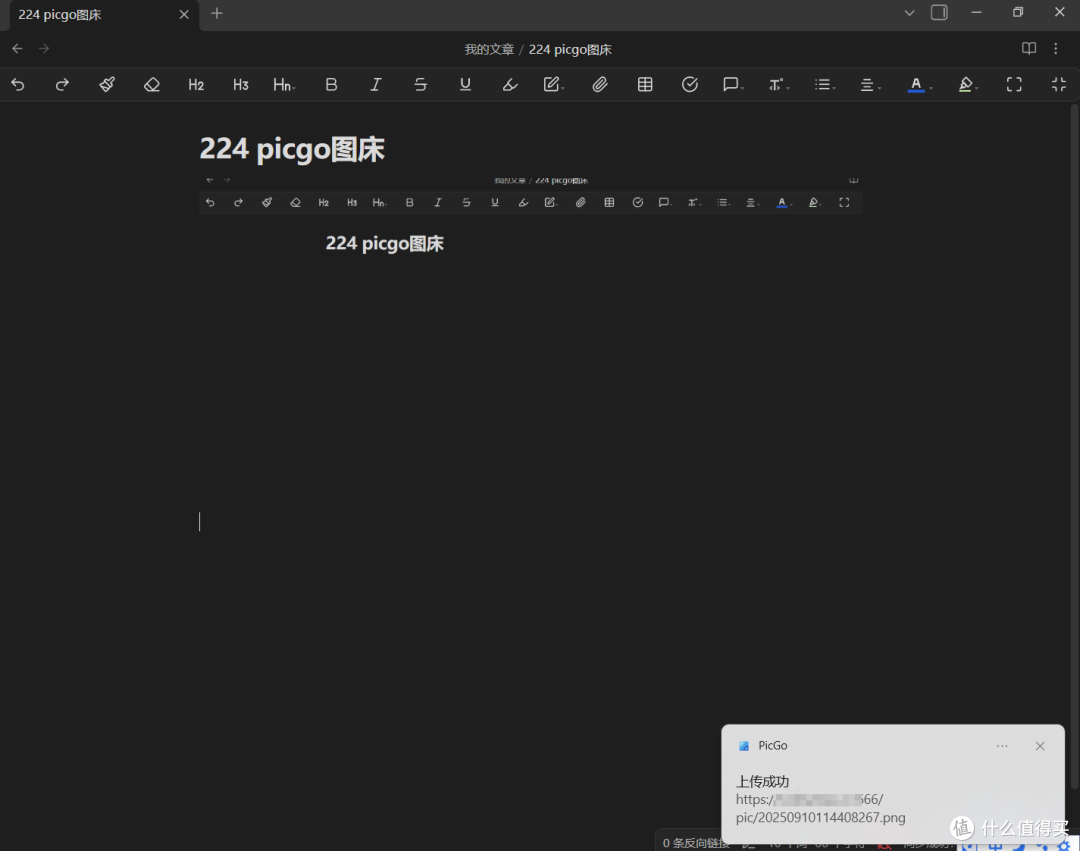This screenshot has height=851, width=1080.
Task: Open the three-dot more options menu
Action: point(1056,48)
